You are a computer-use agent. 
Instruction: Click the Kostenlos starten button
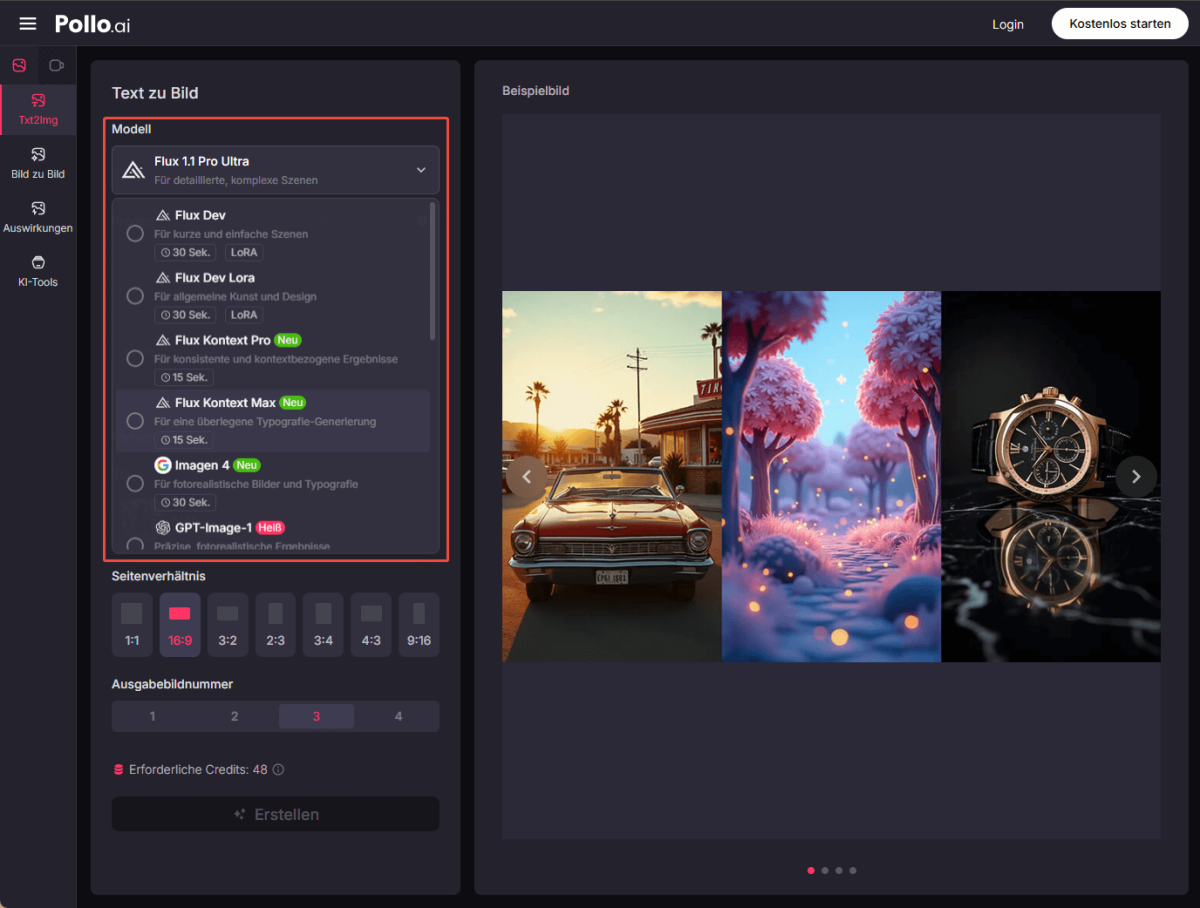[x=1119, y=23]
